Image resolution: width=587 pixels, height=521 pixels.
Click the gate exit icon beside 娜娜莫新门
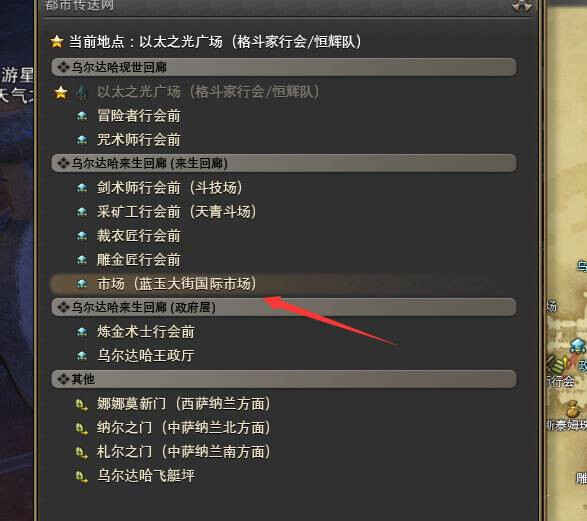[82, 405]
